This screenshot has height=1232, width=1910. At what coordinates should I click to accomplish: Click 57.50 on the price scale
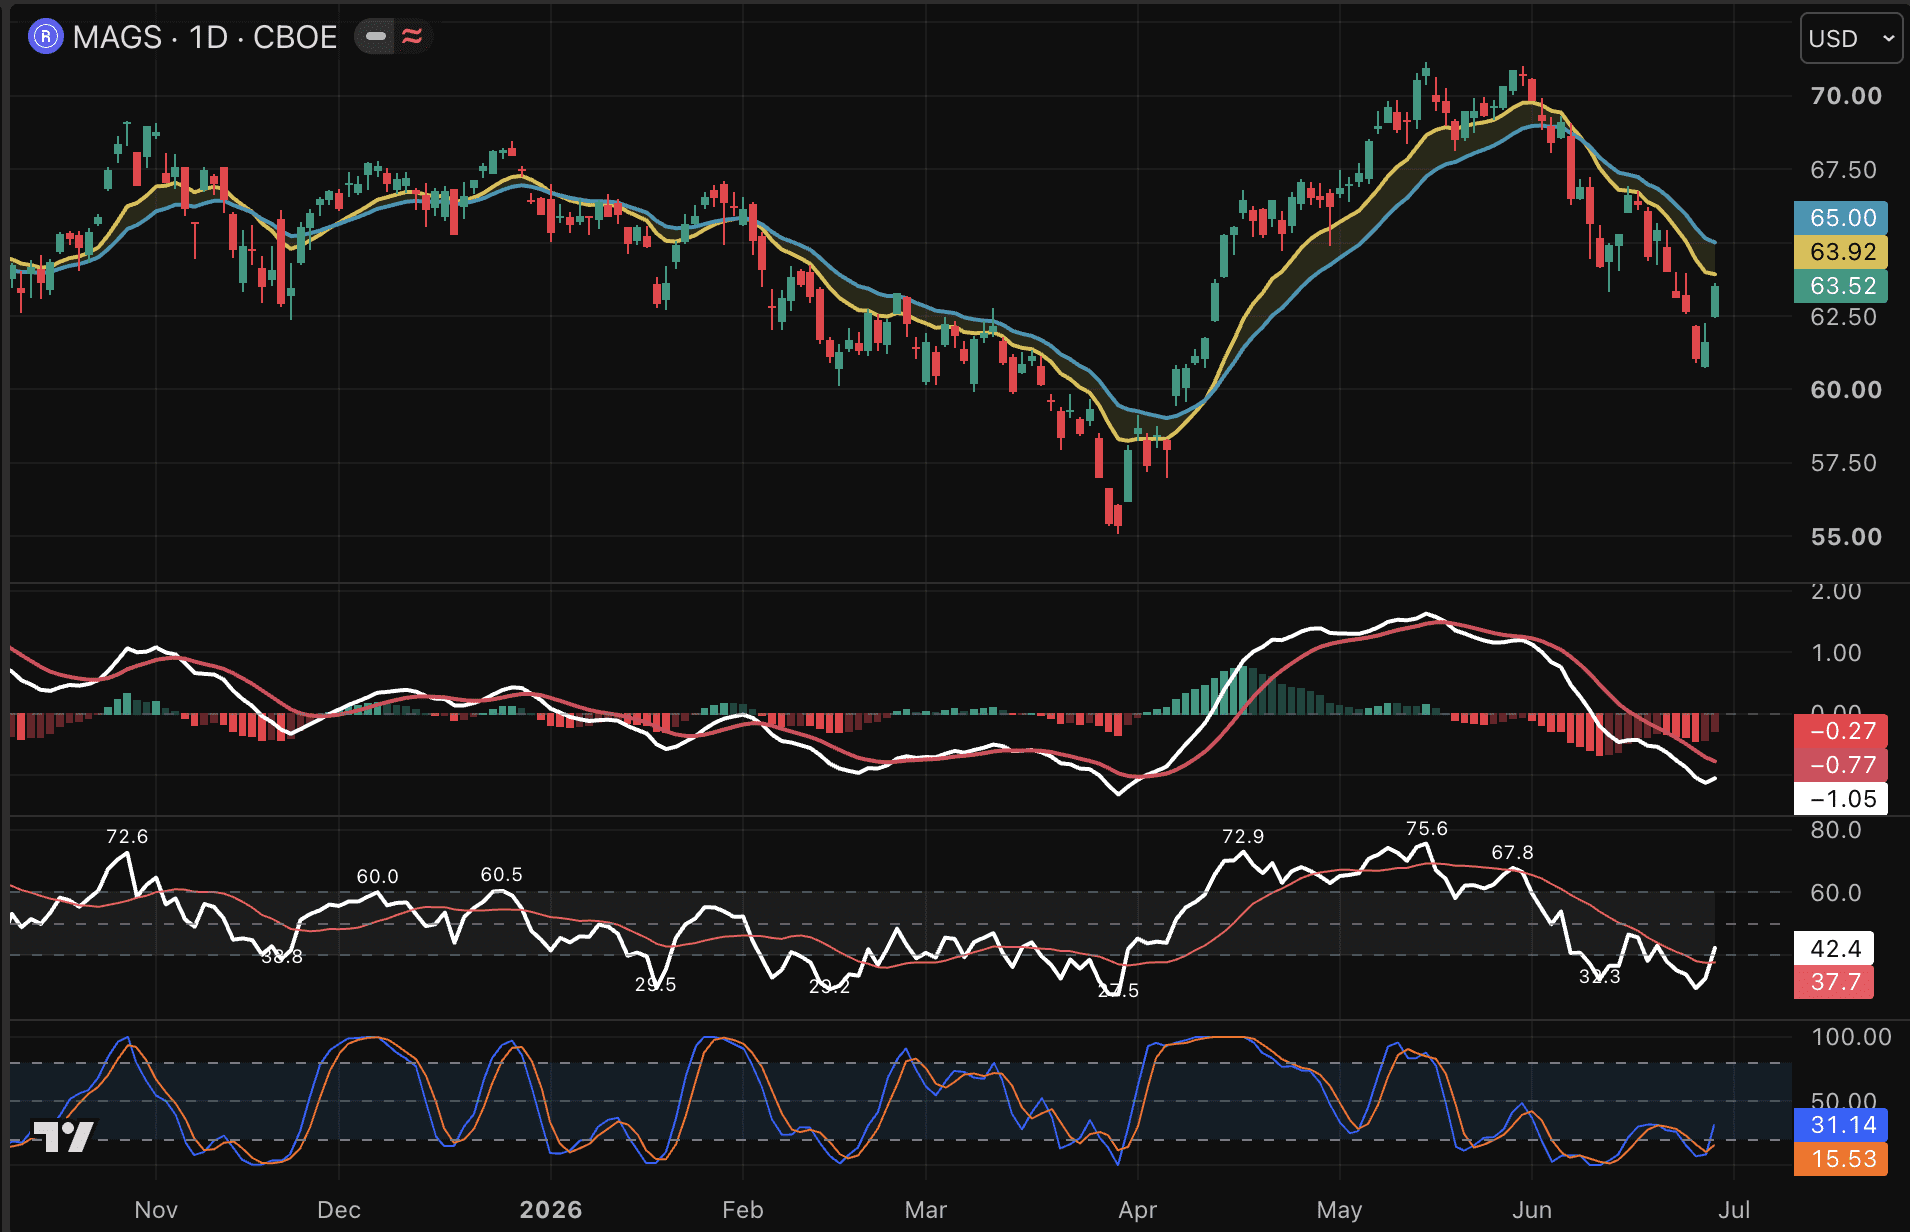(1844, 463)
